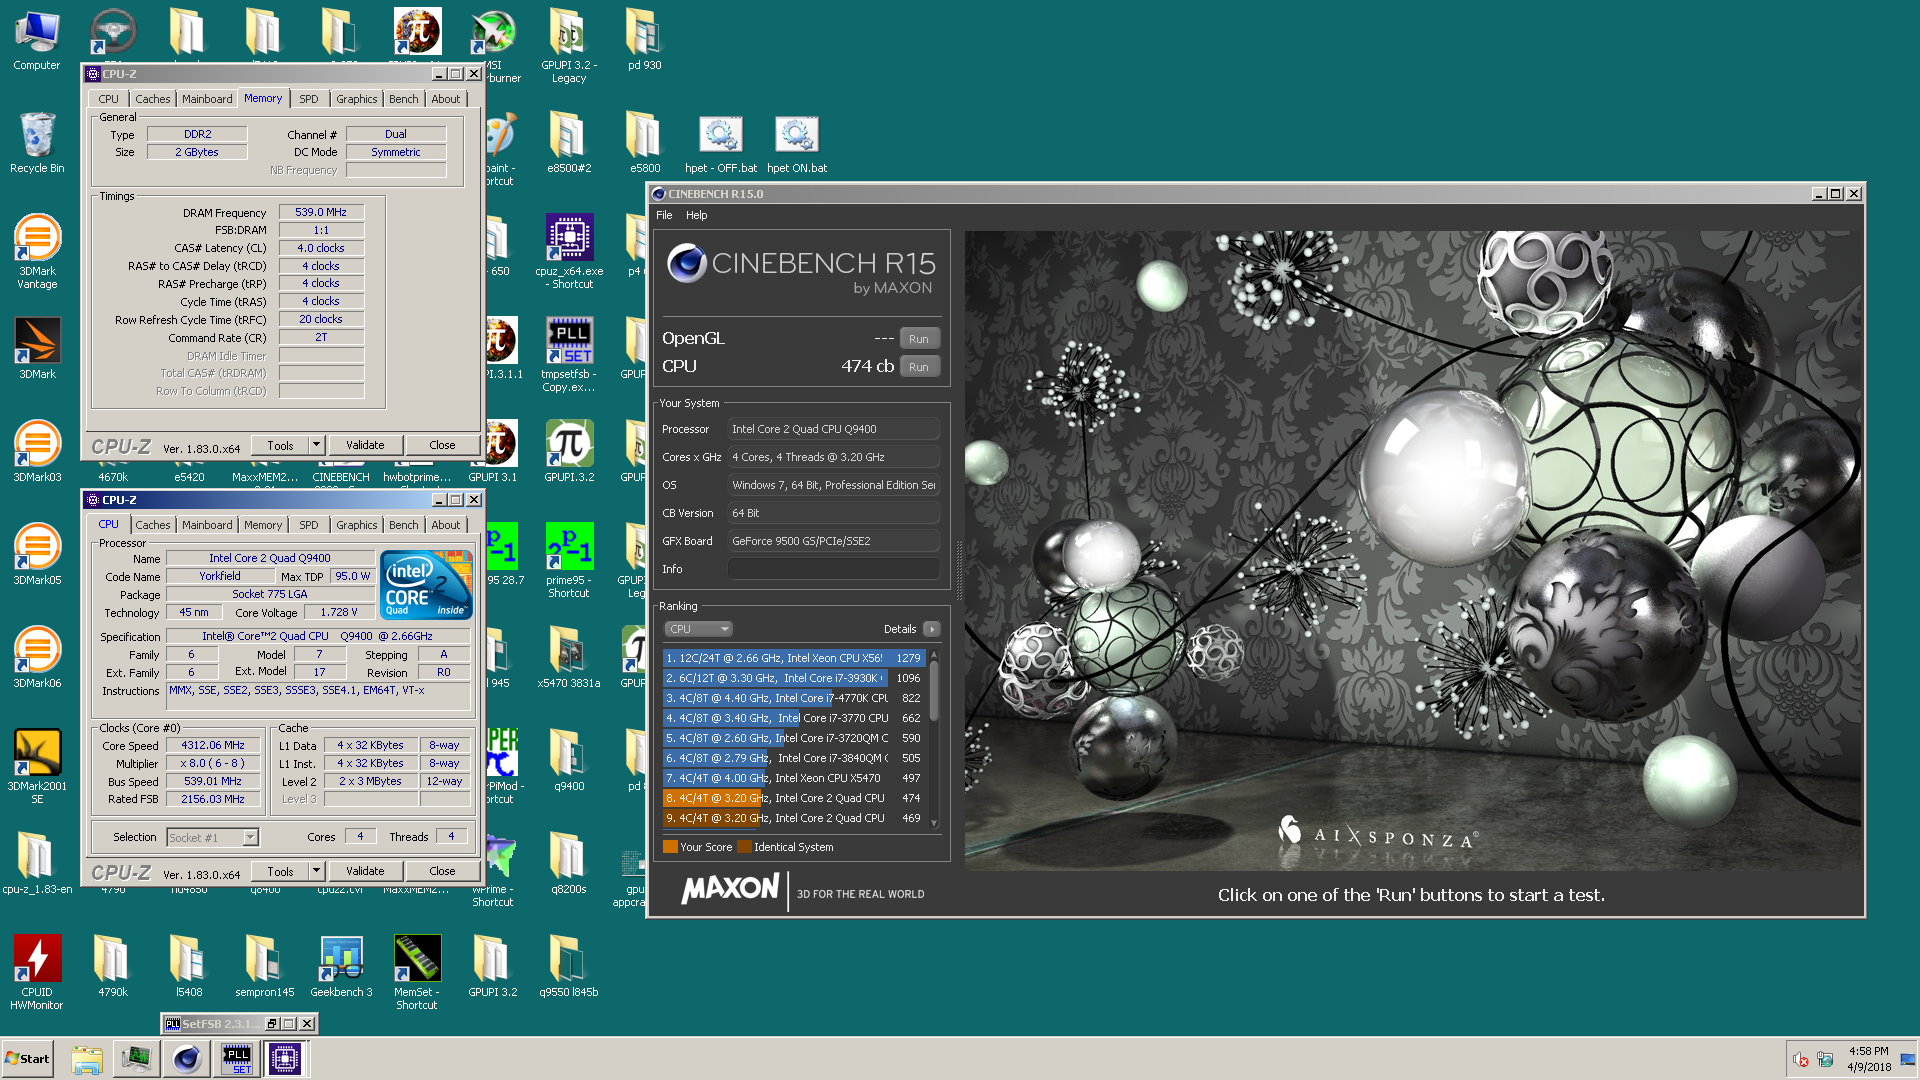Image resolution: width=1920 pixels, height=1080 pixels.
Task: Open About tab in lower CPU-Z window
Action: coord(446,525)
